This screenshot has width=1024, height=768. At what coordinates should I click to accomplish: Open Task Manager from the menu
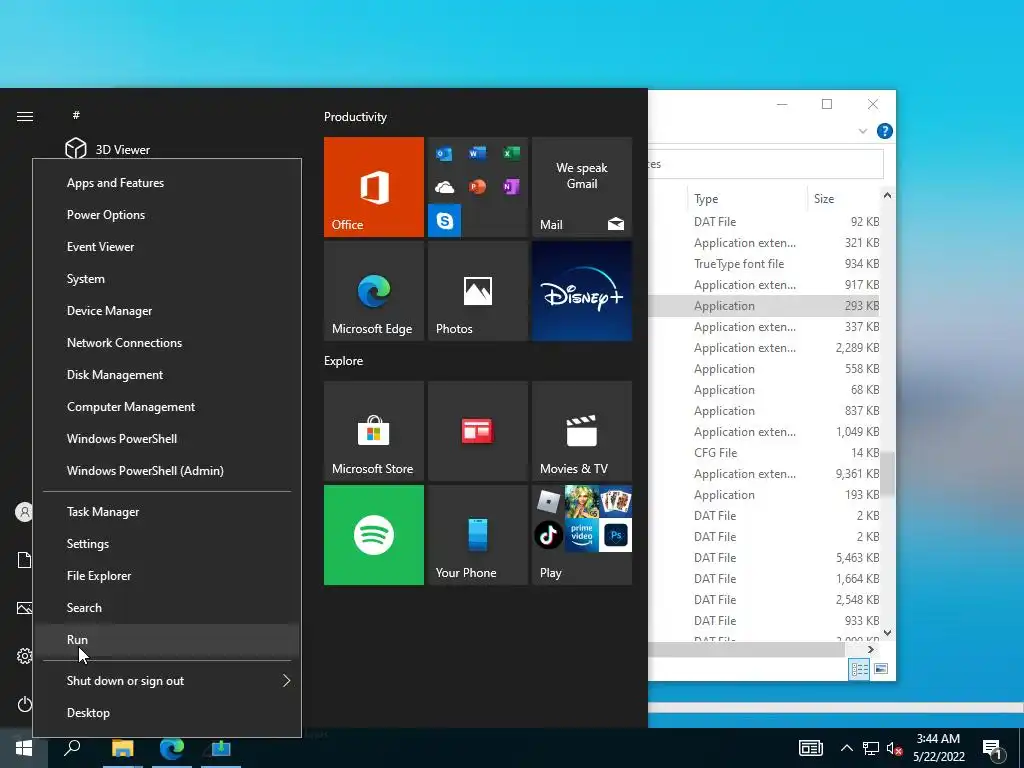(168, 512)
